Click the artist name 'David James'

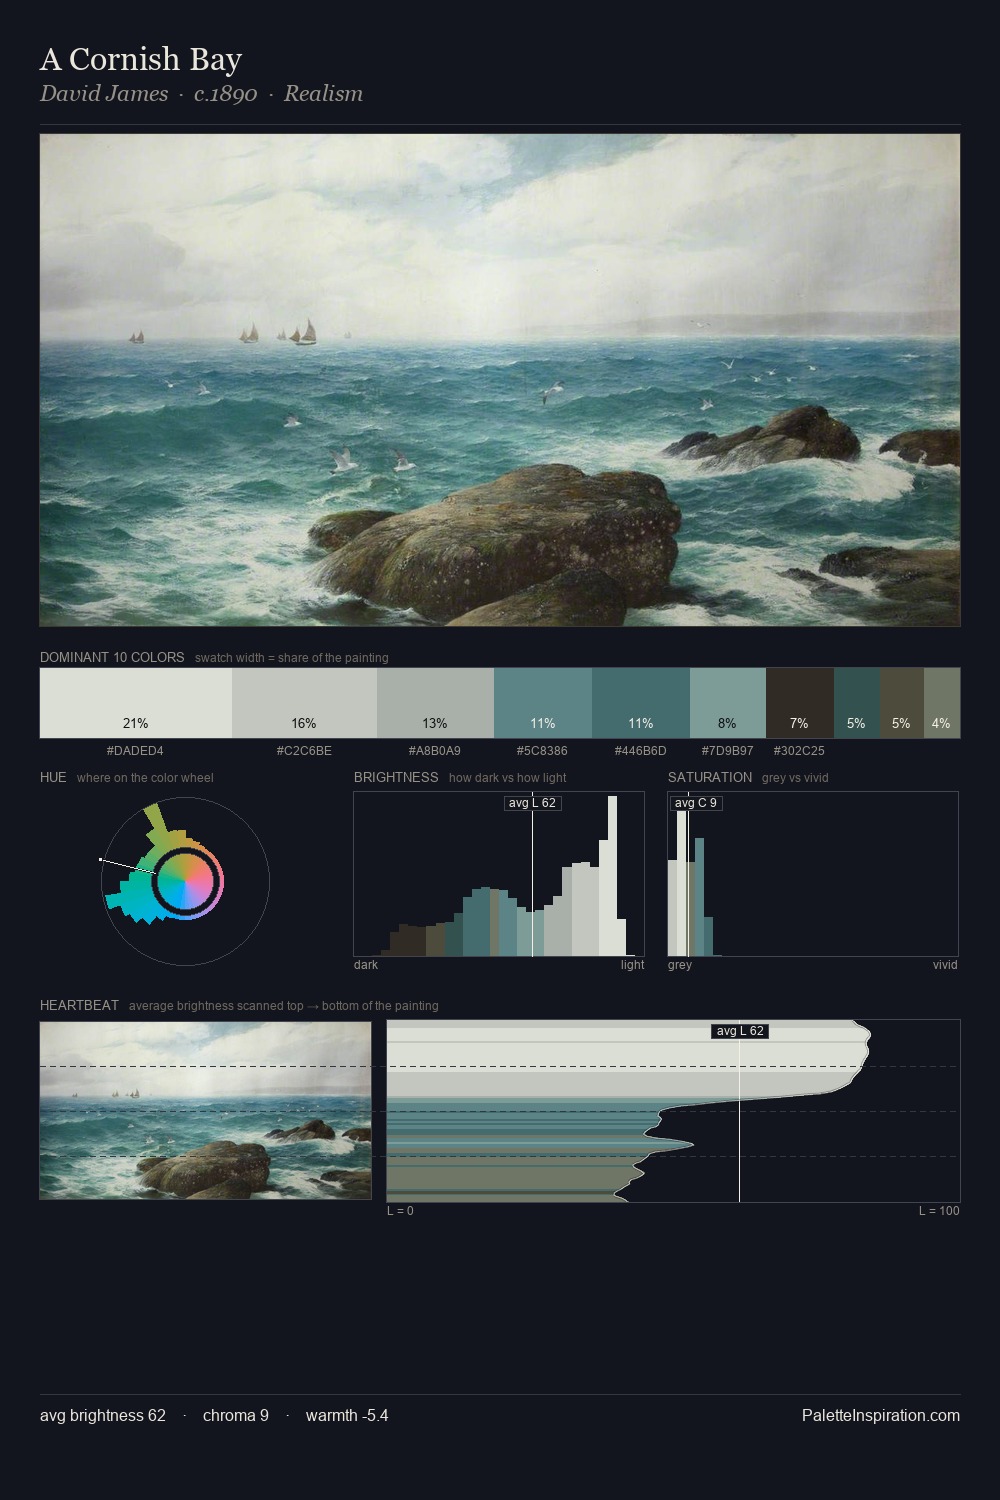pos(104,93)
